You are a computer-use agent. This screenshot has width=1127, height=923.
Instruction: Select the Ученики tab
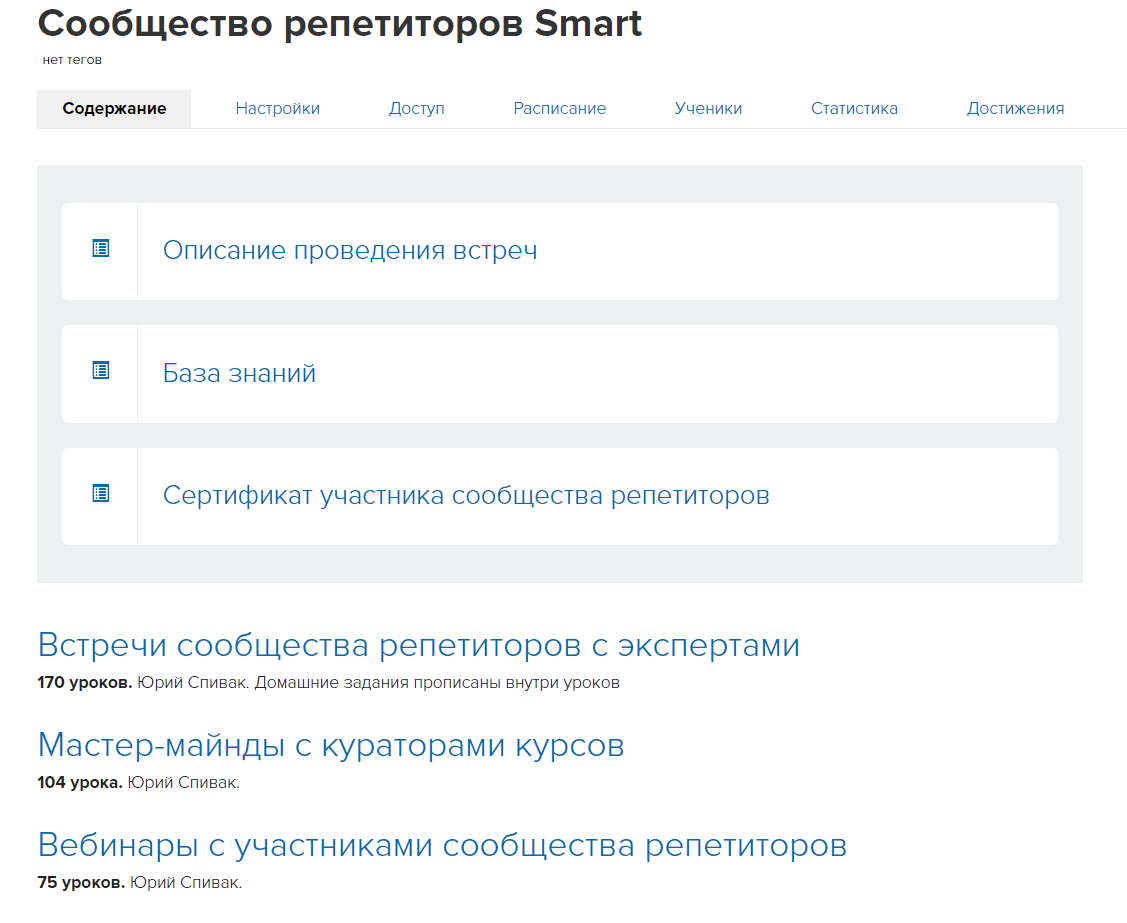click(708, 109)
